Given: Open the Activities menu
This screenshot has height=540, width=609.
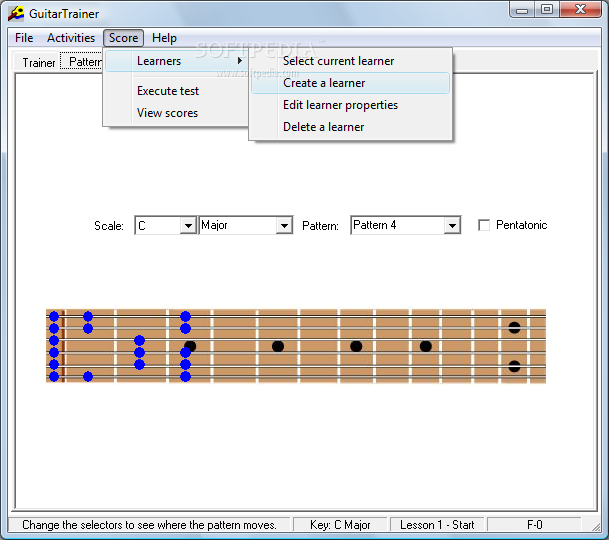Looking at the screenshot, I should tap(71, 38).
